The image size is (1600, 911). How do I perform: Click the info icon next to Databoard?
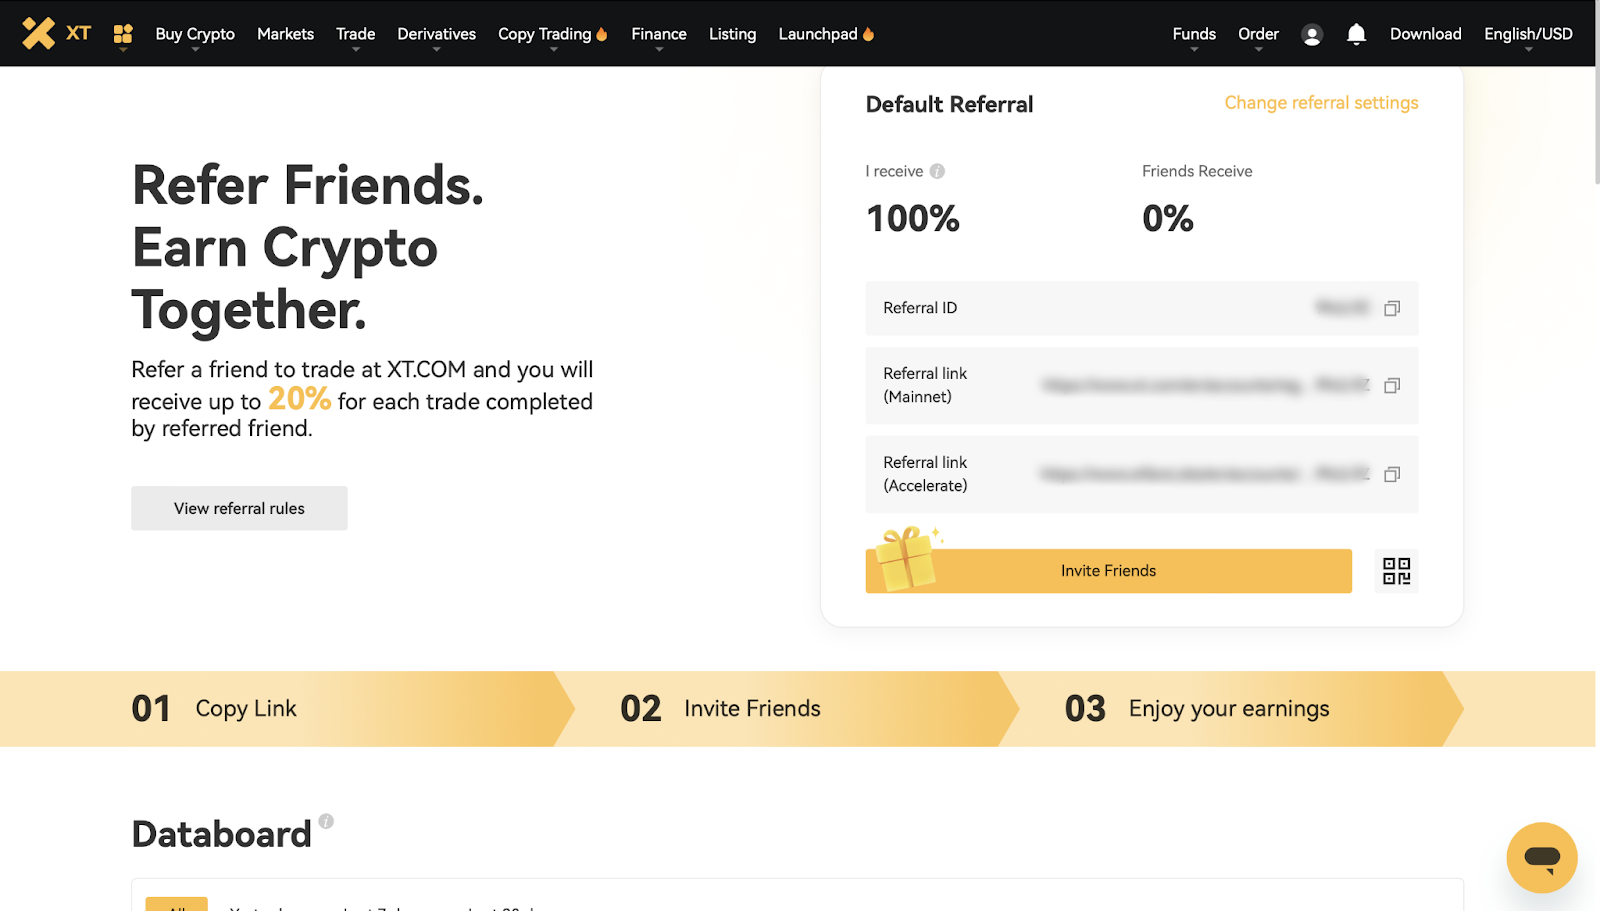coord(326,821)
